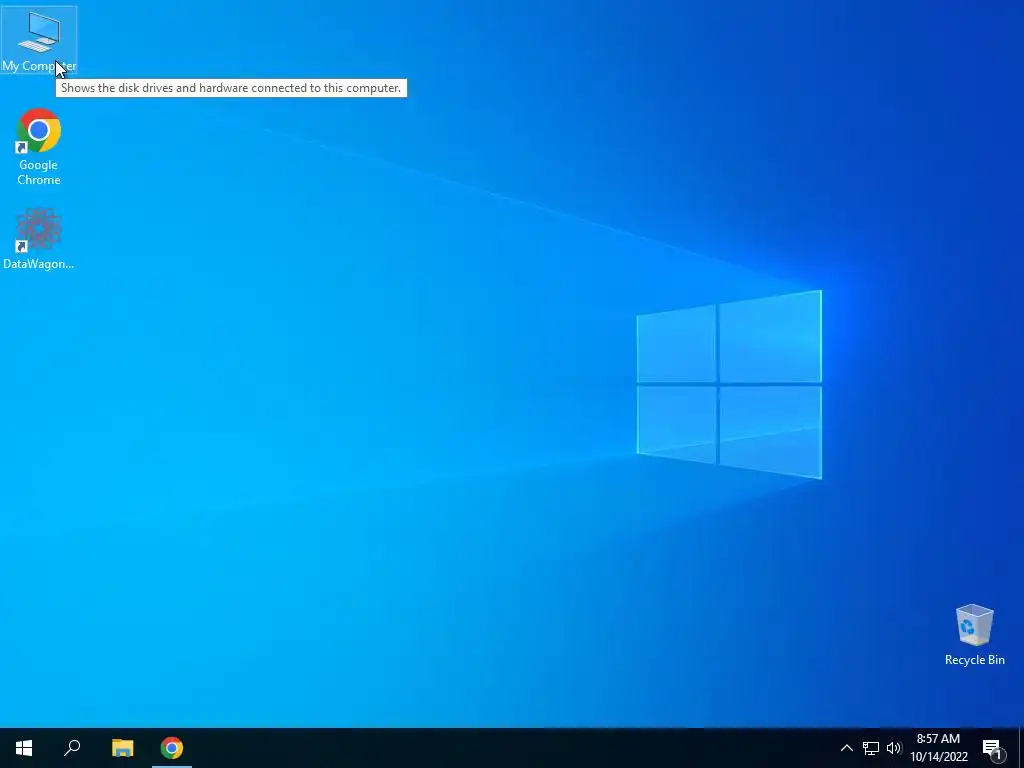
Task: Switch to Chrome in the taskbar
Action: 172,748
